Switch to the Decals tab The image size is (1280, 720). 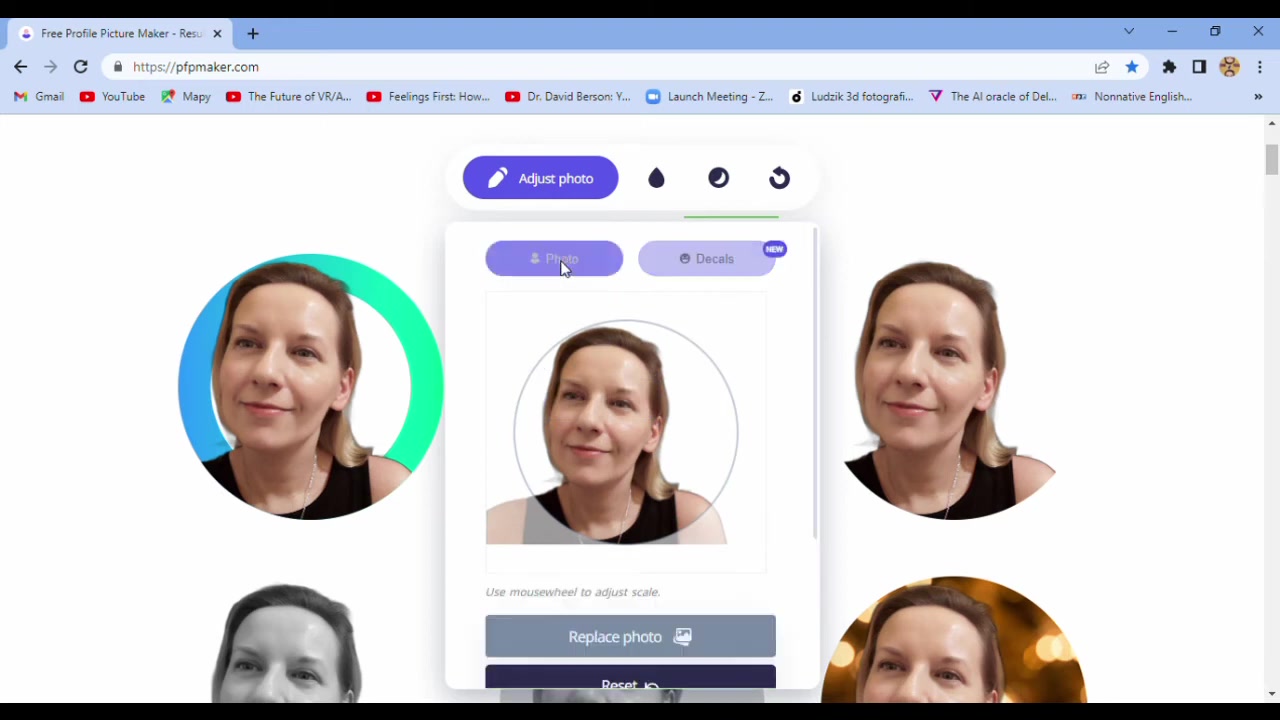click(707, 259)
